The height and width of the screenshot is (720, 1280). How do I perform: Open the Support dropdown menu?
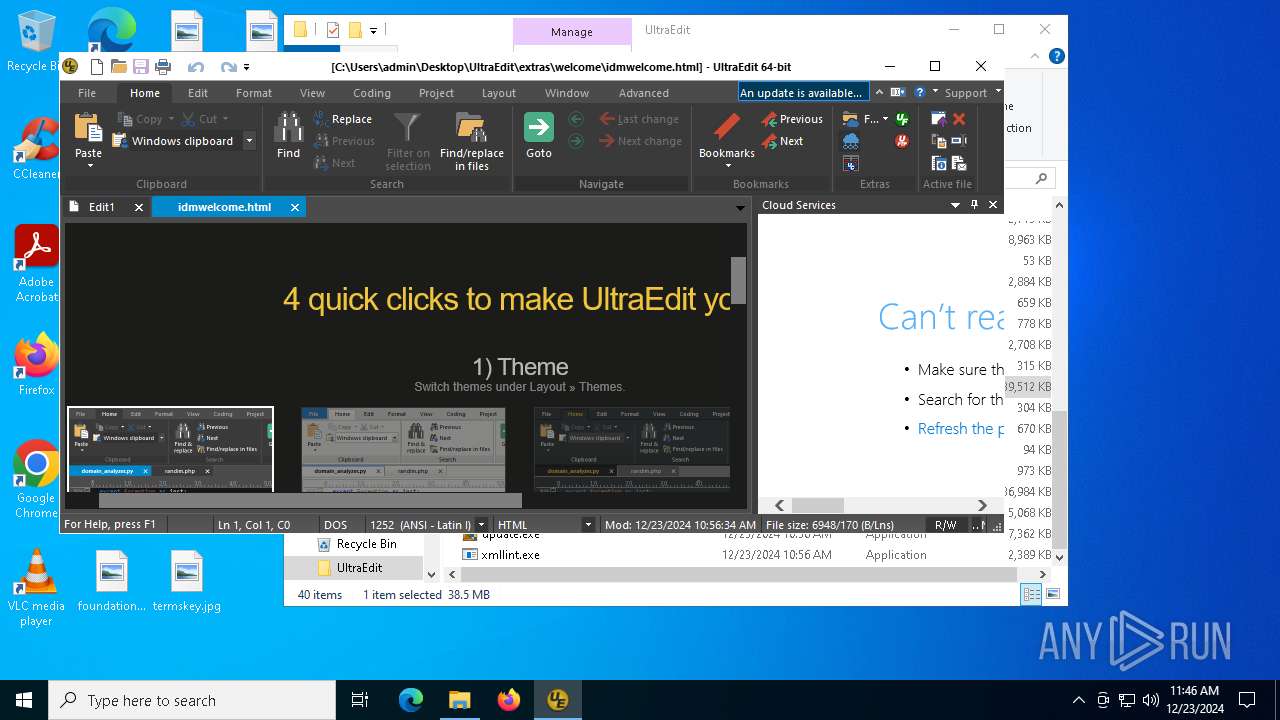973,92
